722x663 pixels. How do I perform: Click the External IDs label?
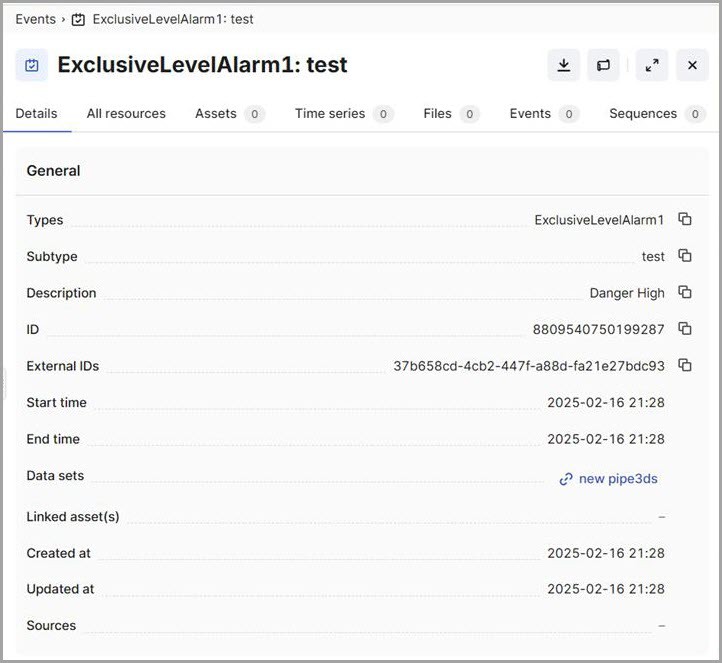(x=63, y=366)
